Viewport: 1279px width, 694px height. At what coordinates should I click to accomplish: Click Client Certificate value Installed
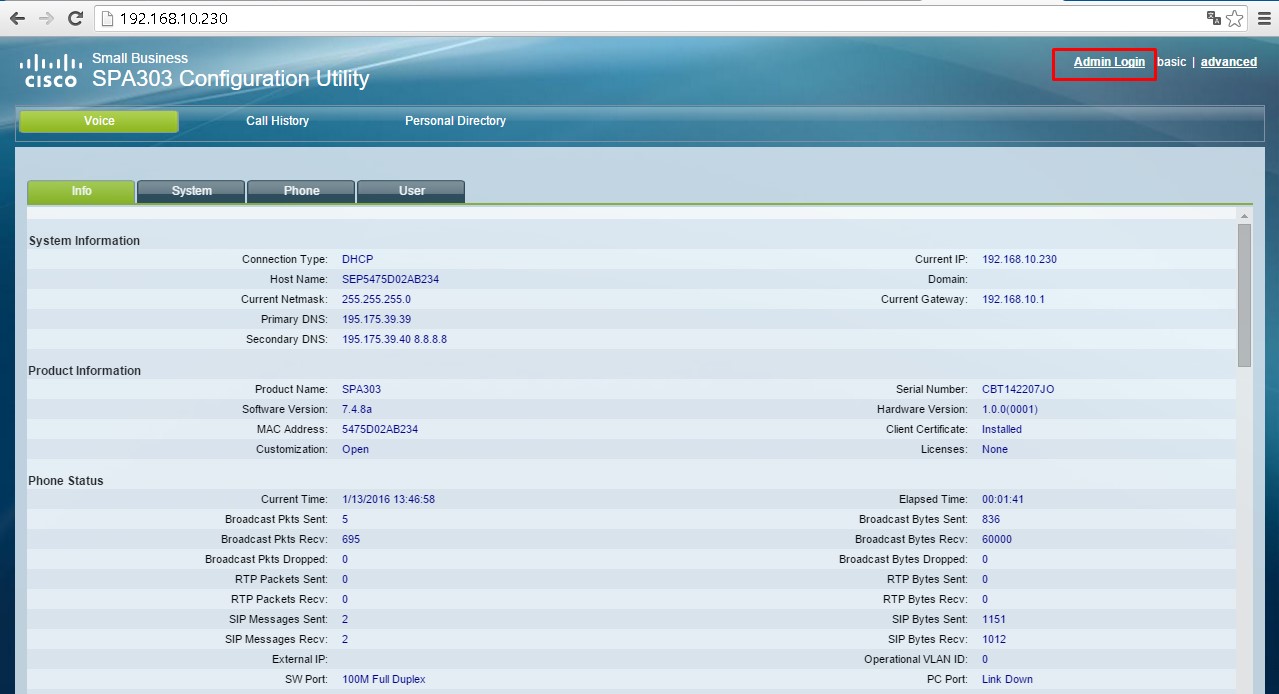click(1001, 429)
